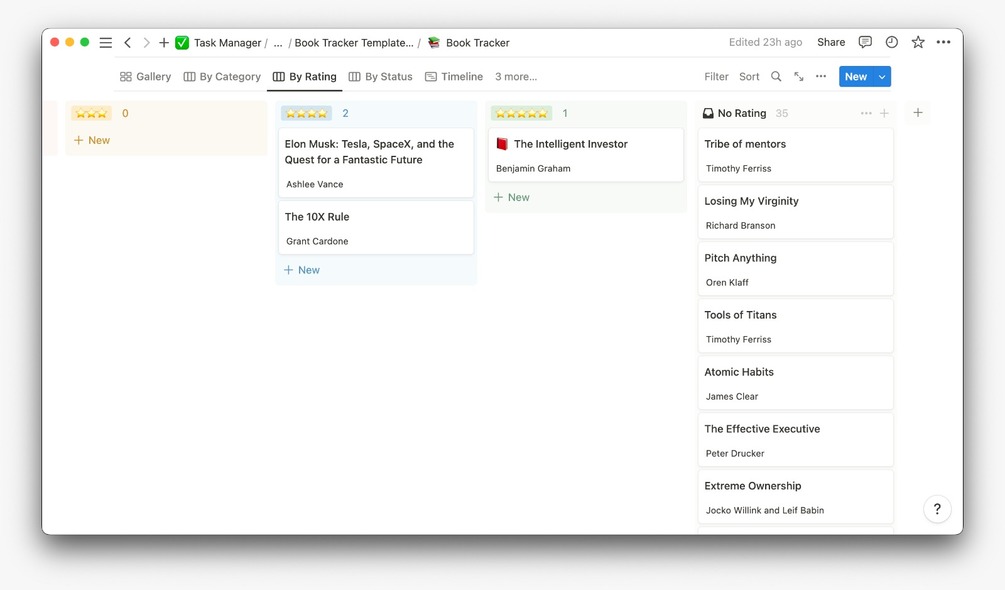
Task: Add a card with No Rating plus
Action: click(885, 113)
